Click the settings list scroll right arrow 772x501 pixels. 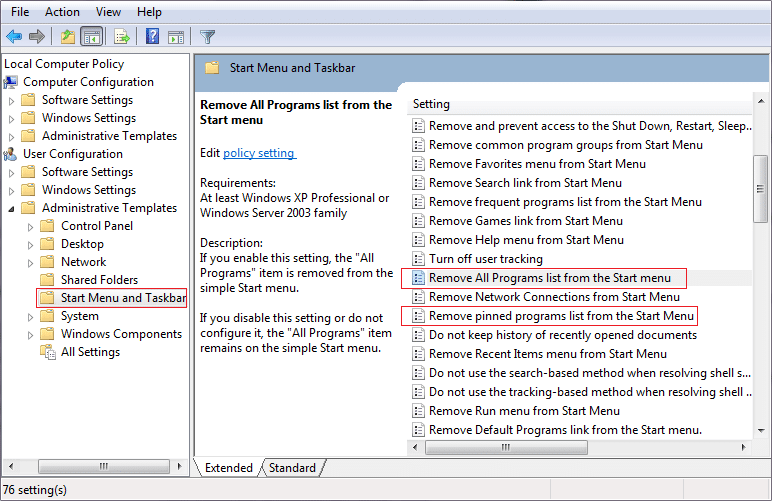click(x=743, y=447)
